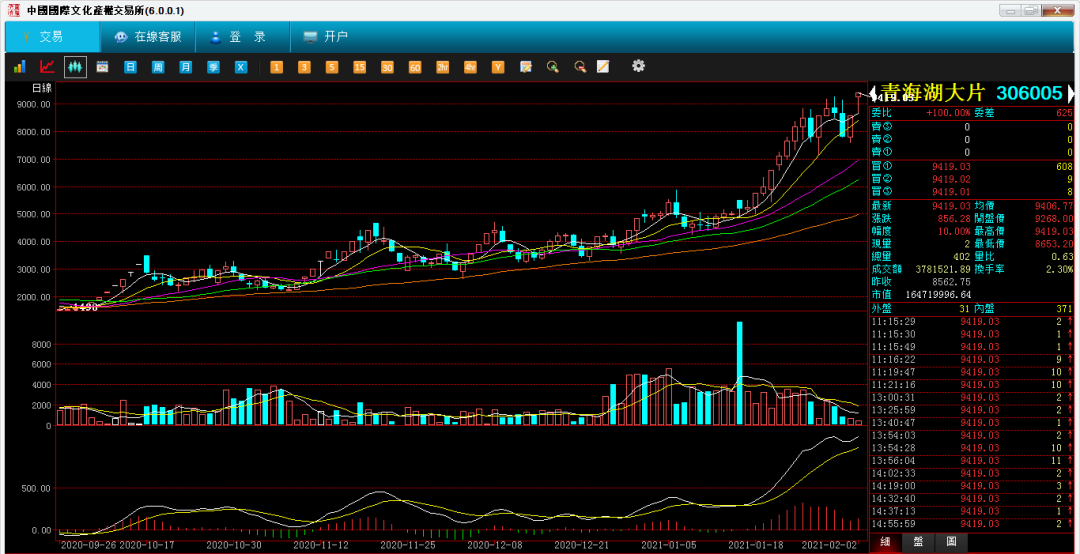
Task: Open 在線客服 online customer service
Action: point(147,37)
